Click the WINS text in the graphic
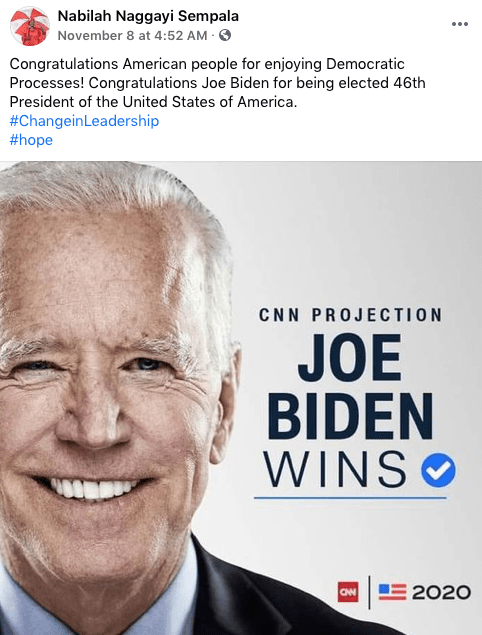 tap(335, 469)
